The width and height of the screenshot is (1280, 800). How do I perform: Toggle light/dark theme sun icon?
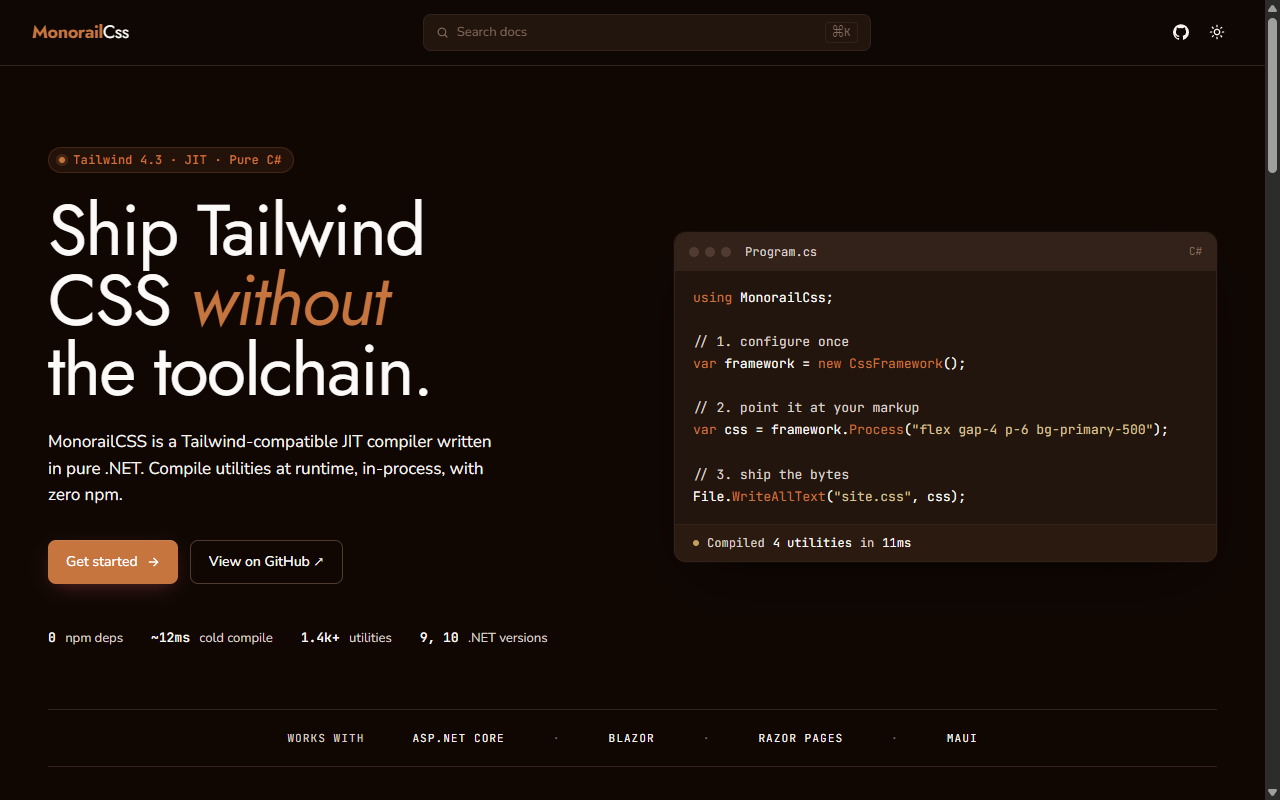click(1217, 32)
